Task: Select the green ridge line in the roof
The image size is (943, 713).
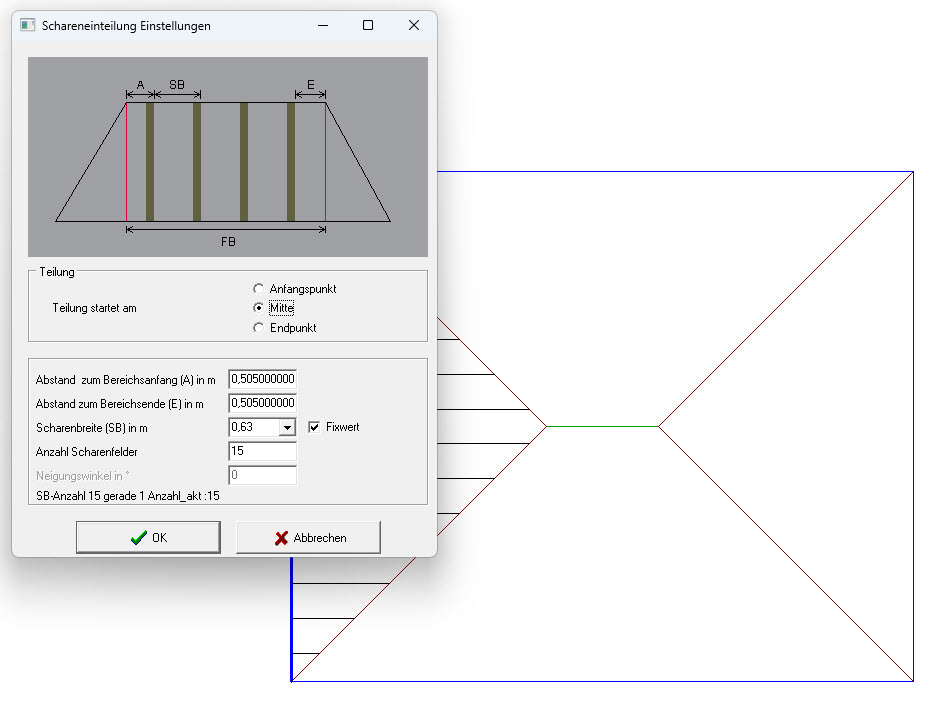Action: (602, 427)
